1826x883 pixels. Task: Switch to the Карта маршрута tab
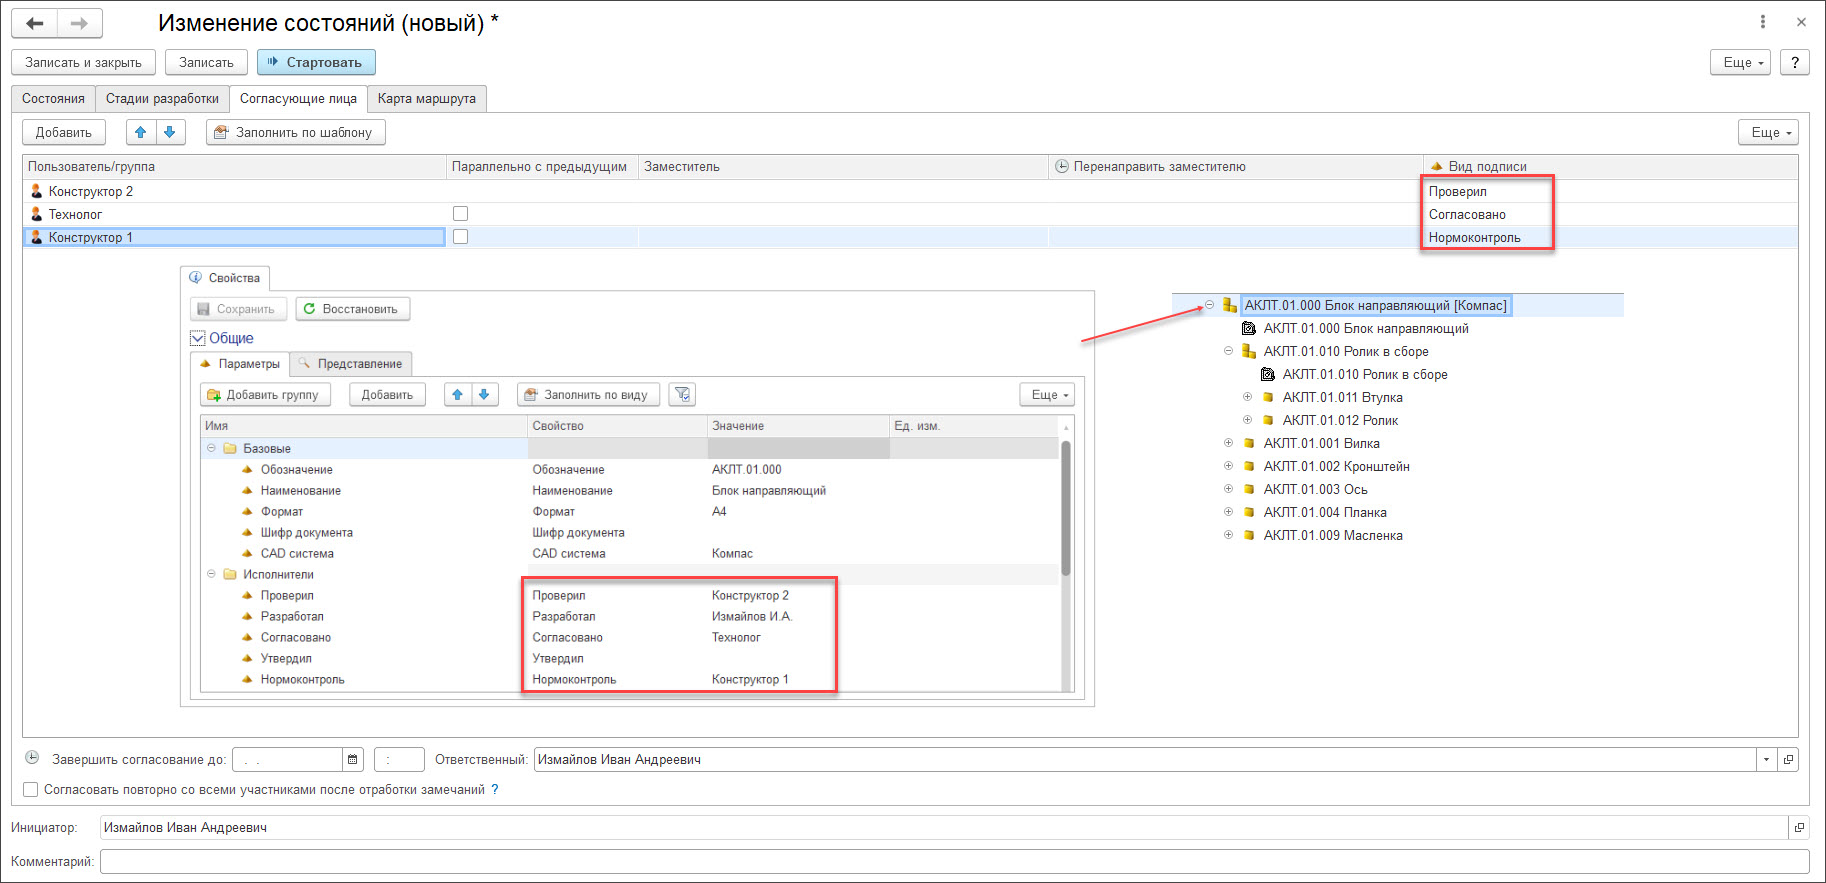[x=427, y=98]
